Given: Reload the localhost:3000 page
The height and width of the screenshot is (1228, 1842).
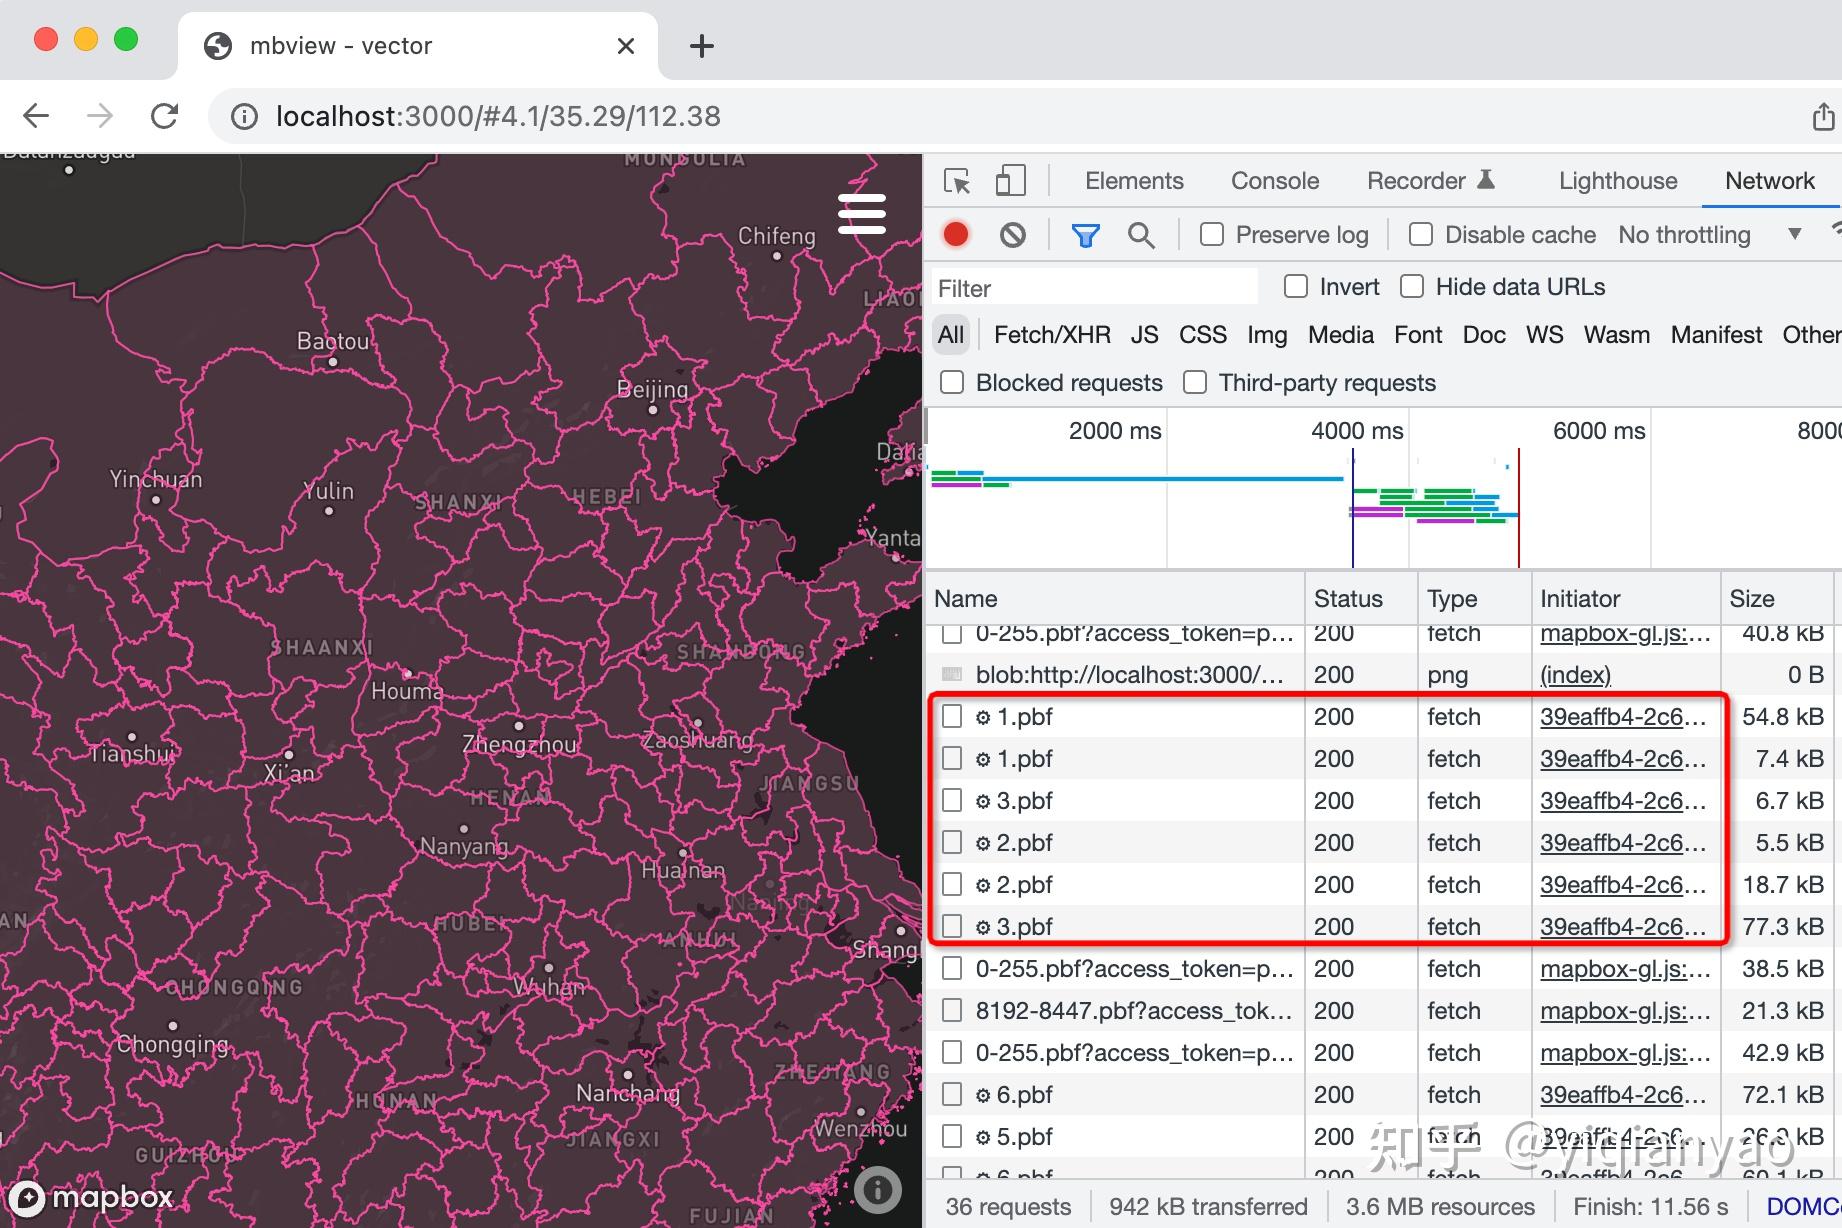Looking at the screenshot, I should [164, 115].
